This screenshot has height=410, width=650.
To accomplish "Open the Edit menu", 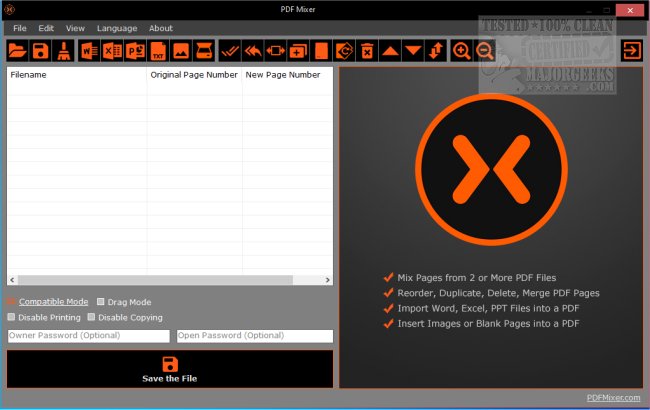I will [46, 28].
